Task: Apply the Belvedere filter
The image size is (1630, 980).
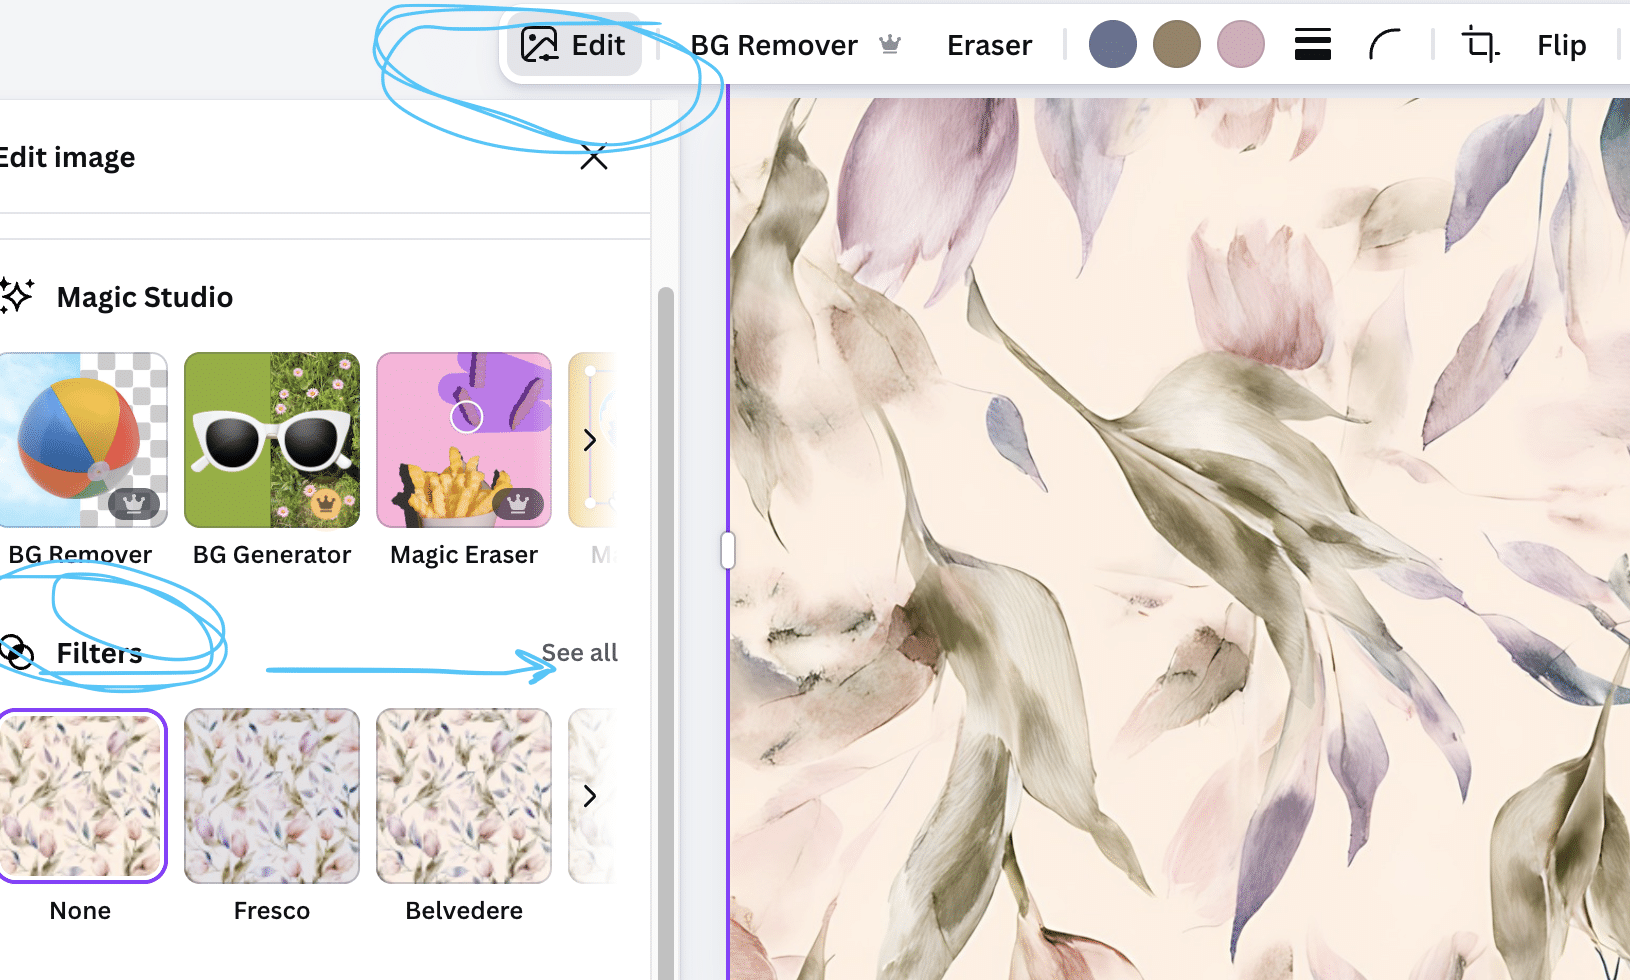Action: pos(464,796)
